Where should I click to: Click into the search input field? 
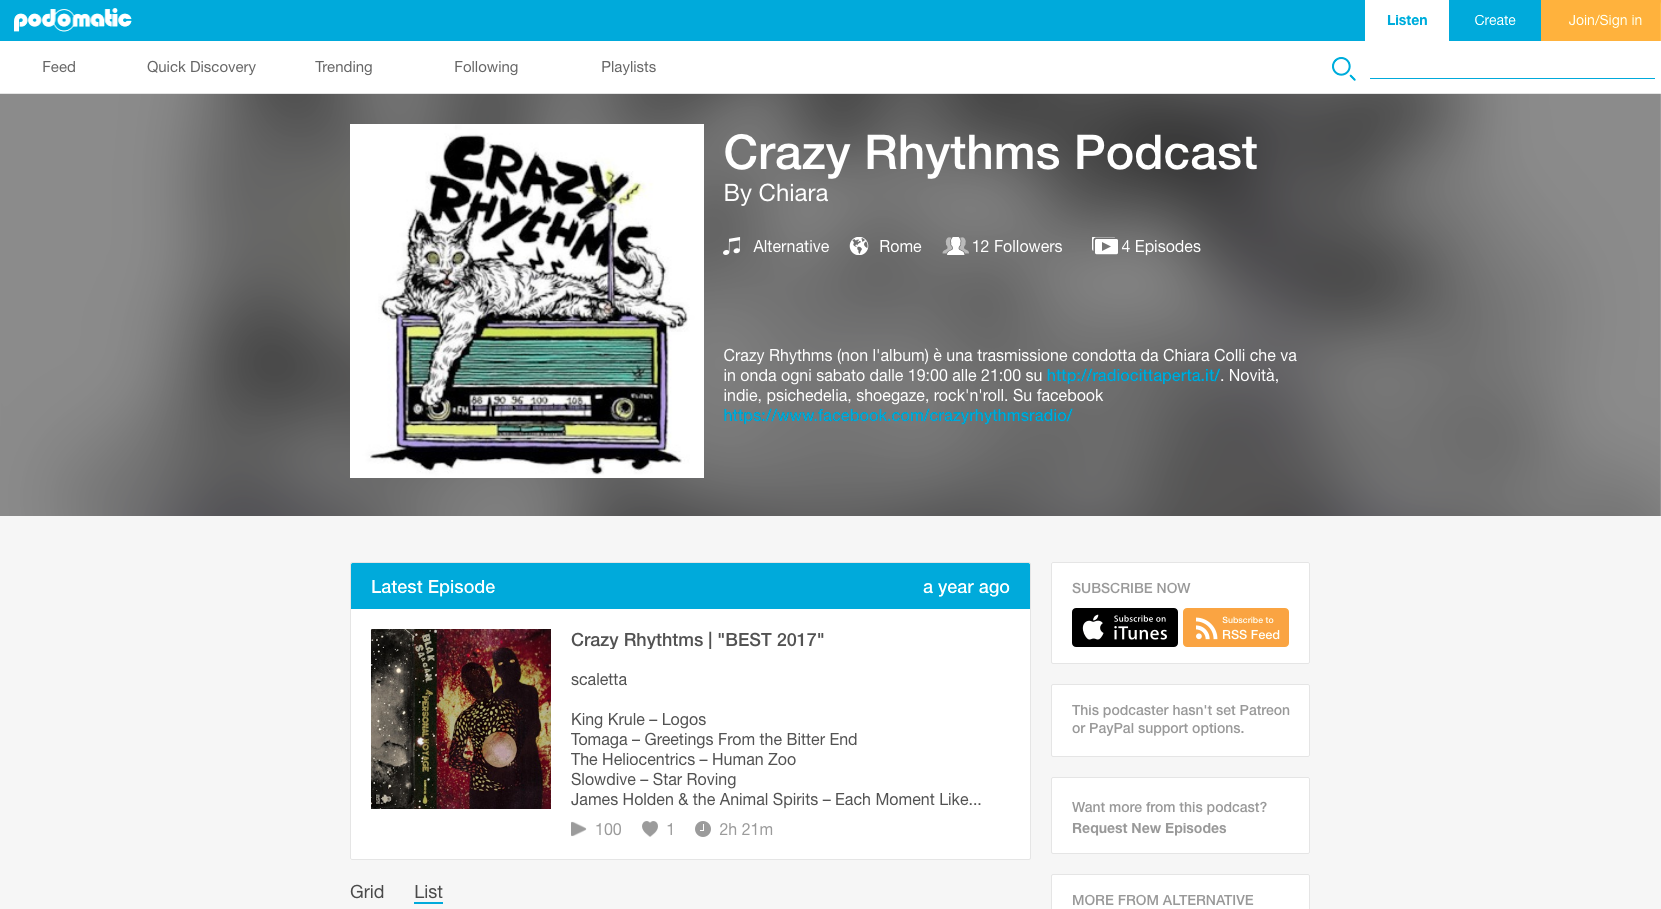(x=1512, y=67)
